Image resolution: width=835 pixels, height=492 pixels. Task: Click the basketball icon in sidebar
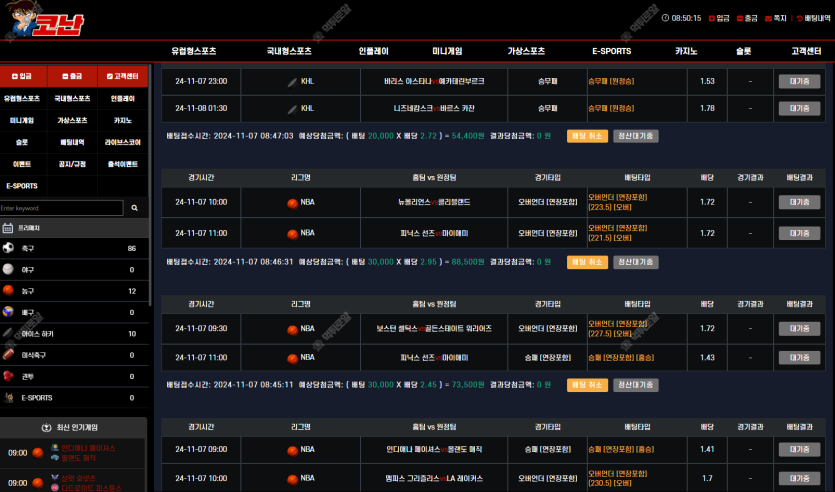tap(9, 291)
